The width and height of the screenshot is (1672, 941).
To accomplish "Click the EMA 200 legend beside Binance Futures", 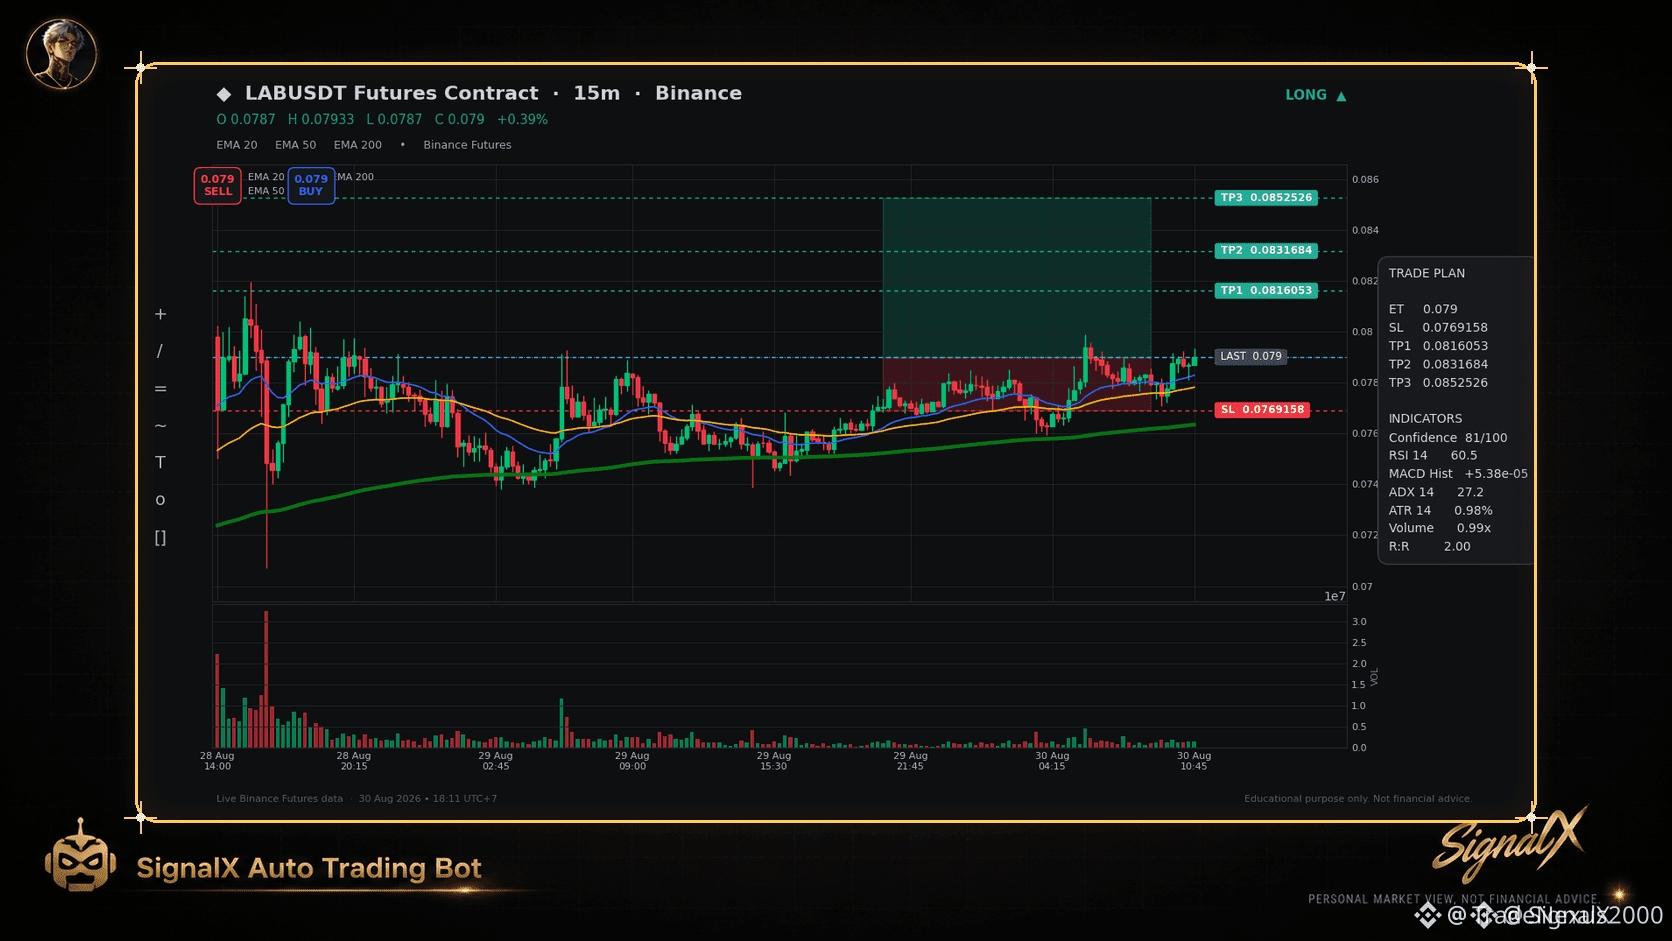I will [x=358, y=145].
